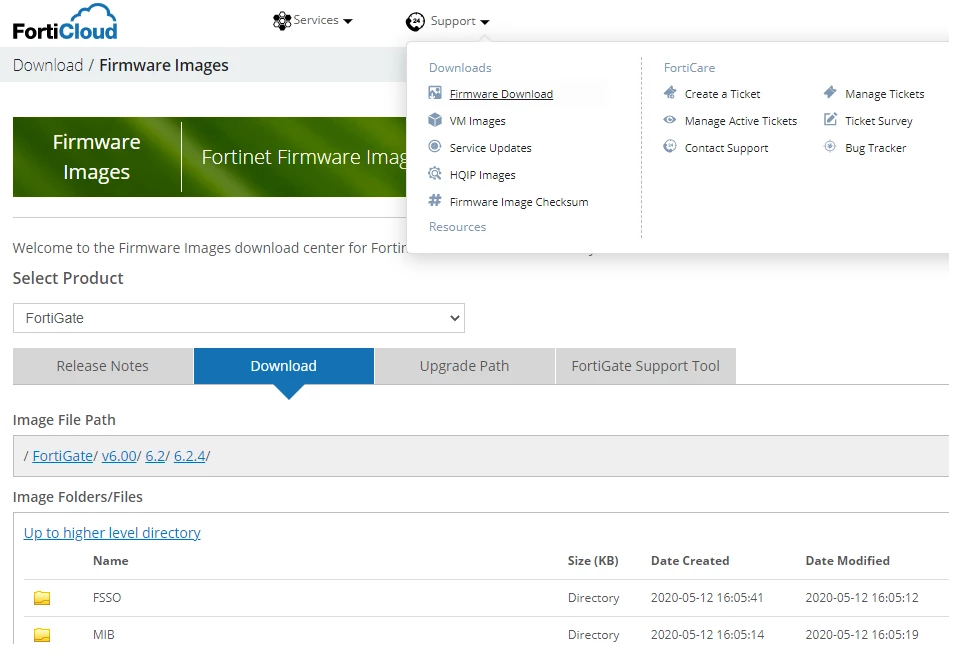Viewport: 956px width, 656px height.
Task: Open the Bug Tracker link
Action: coord(876,148)
